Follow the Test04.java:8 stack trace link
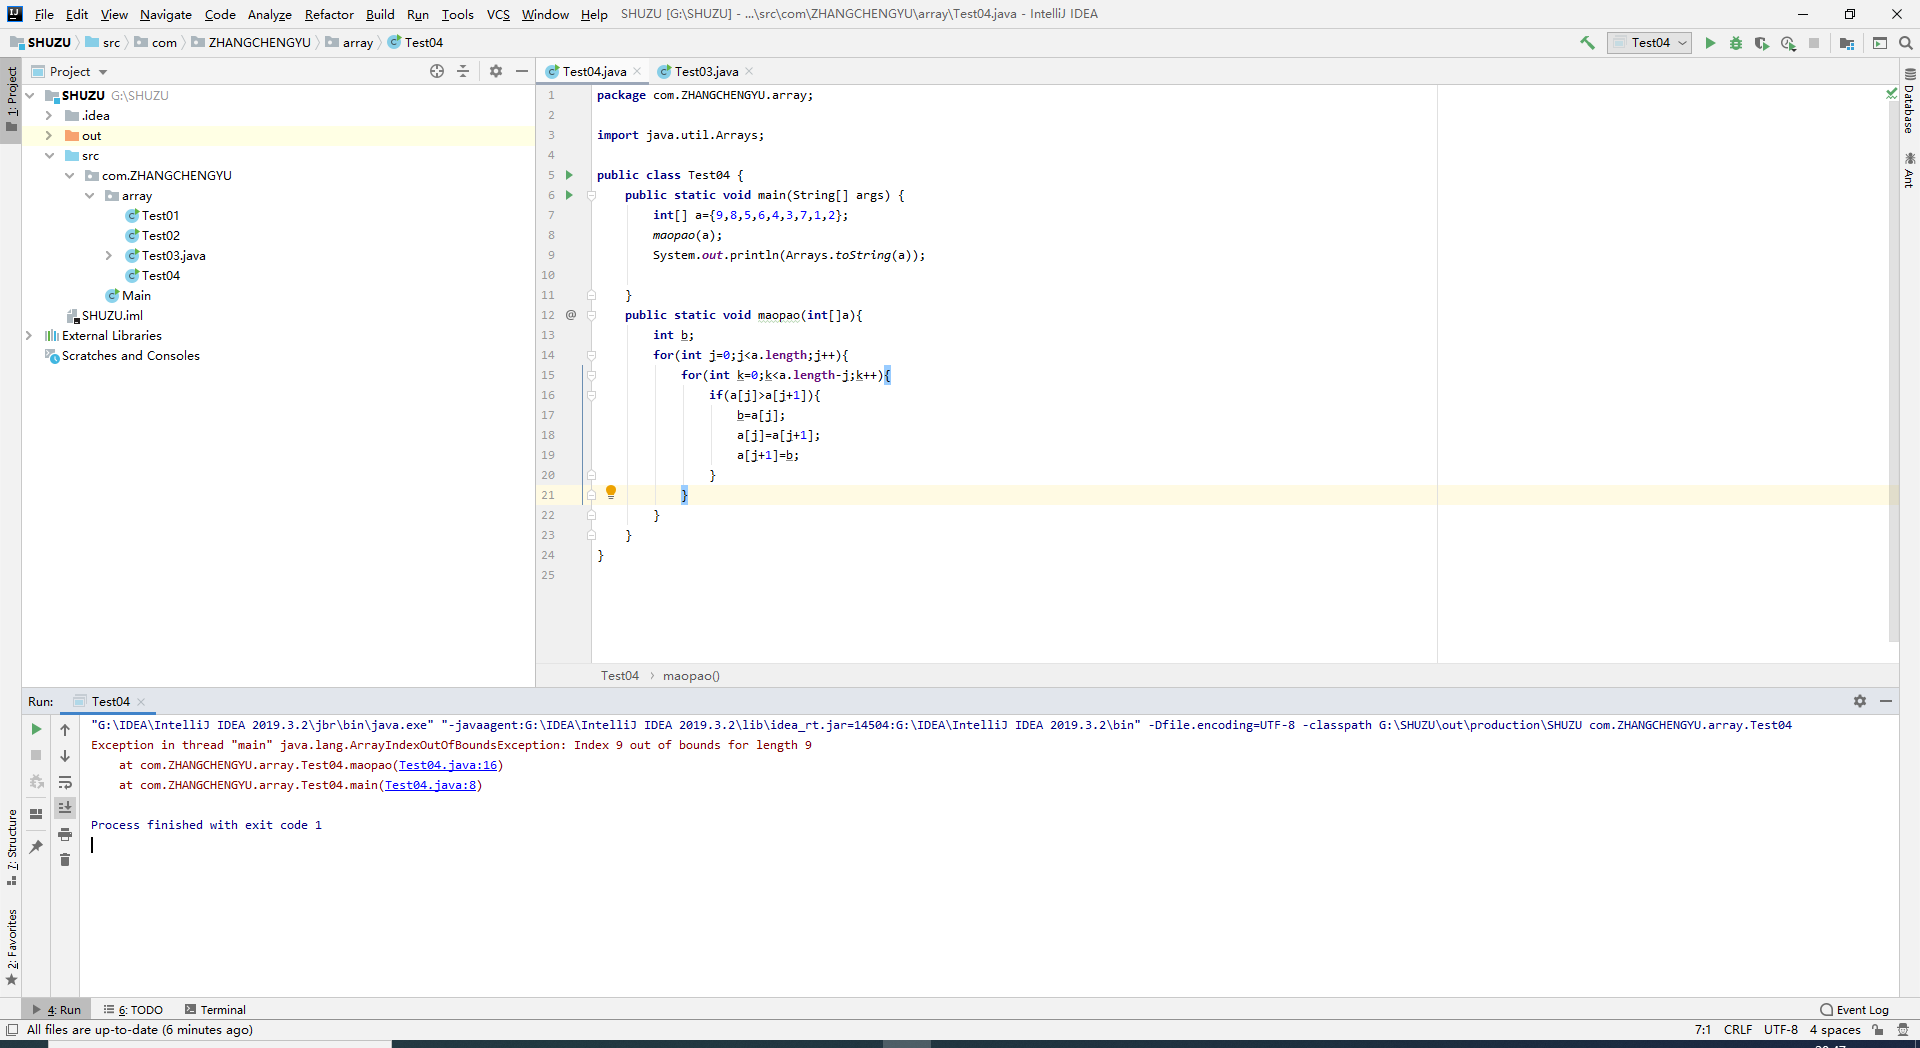1920x1048 pixels. click(431, 785)
